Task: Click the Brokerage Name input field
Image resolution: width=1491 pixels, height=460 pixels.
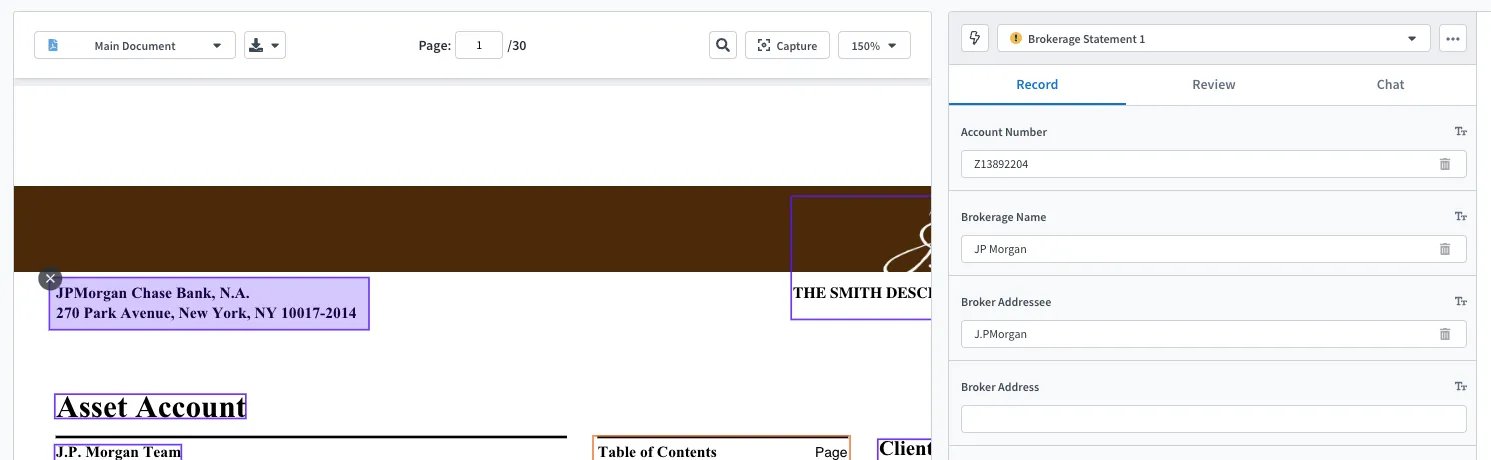Action: (1214, 249)
